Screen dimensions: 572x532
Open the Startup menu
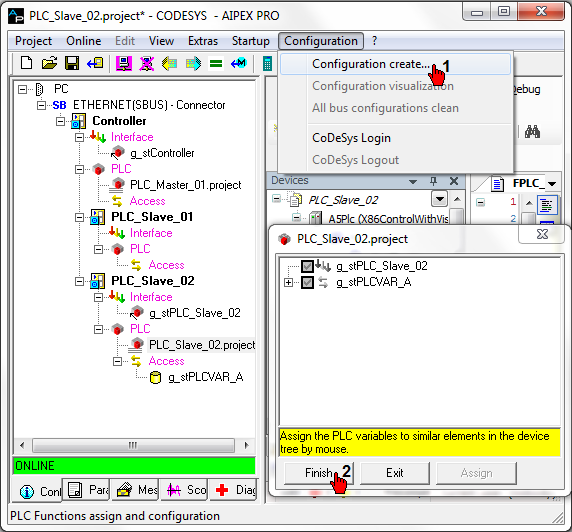click(251, 41)
